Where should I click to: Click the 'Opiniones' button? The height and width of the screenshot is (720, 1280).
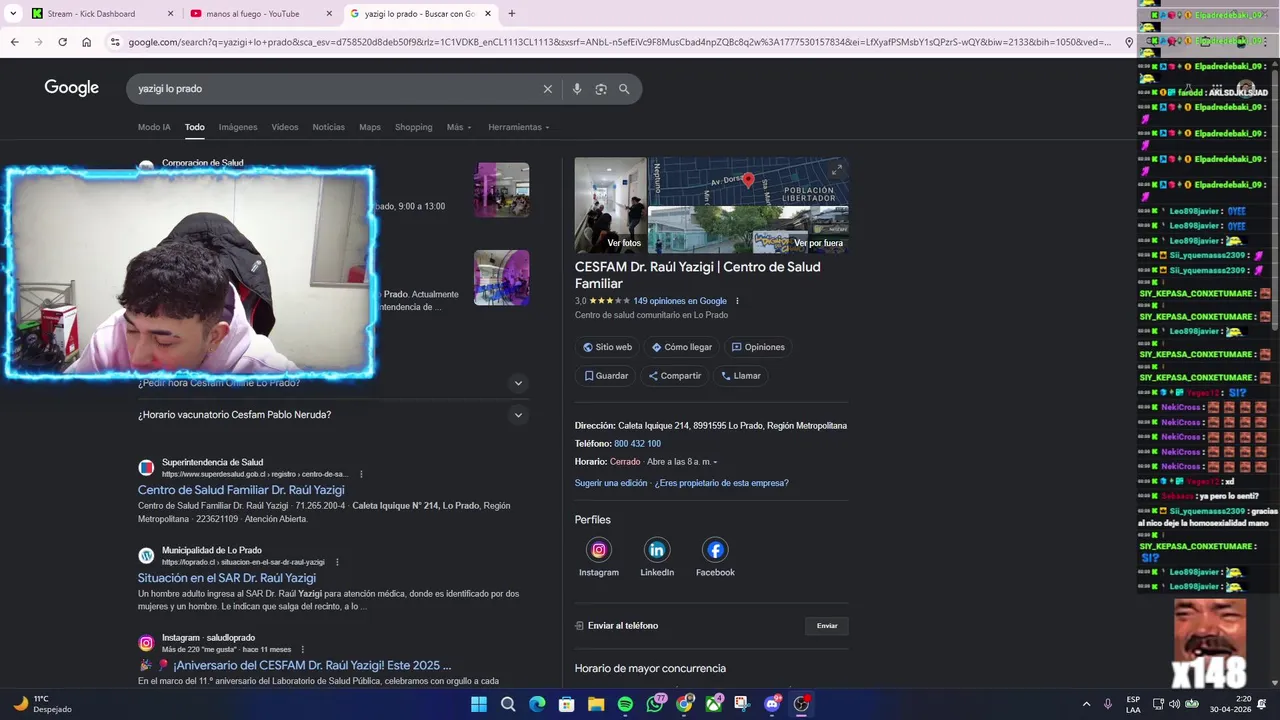coord(758,347)
